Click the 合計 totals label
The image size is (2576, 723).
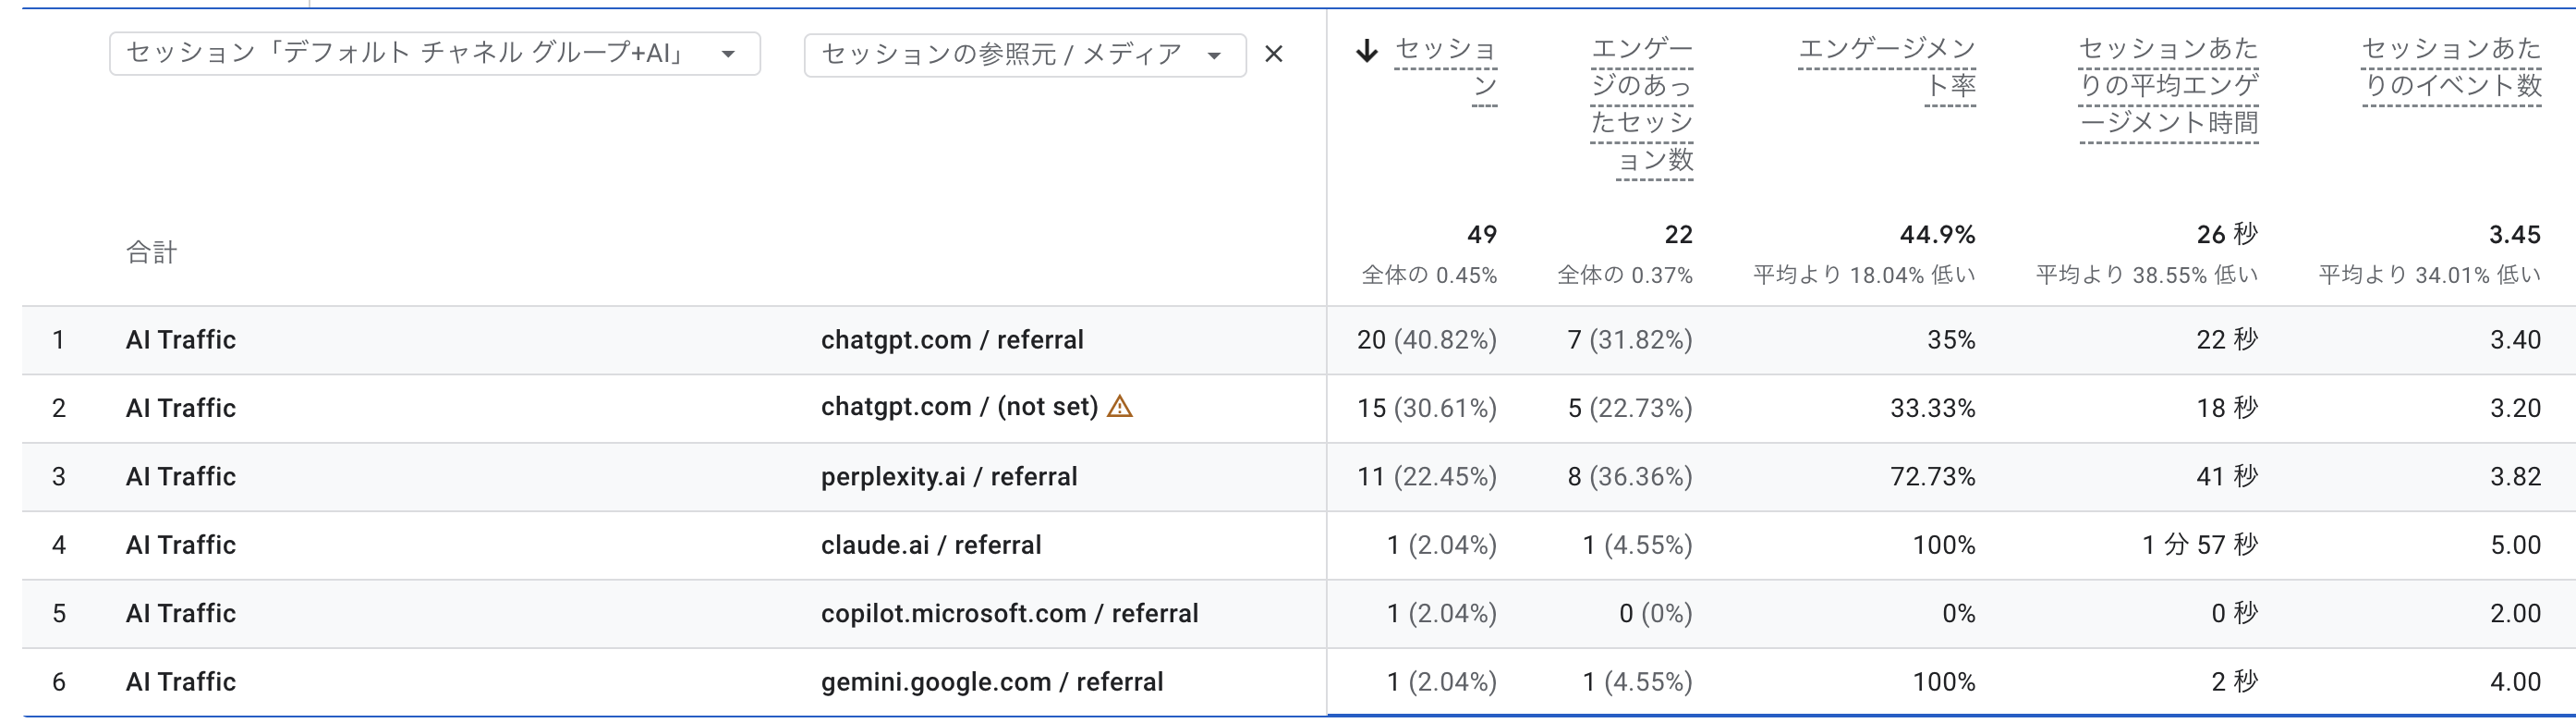coord(151,252)
